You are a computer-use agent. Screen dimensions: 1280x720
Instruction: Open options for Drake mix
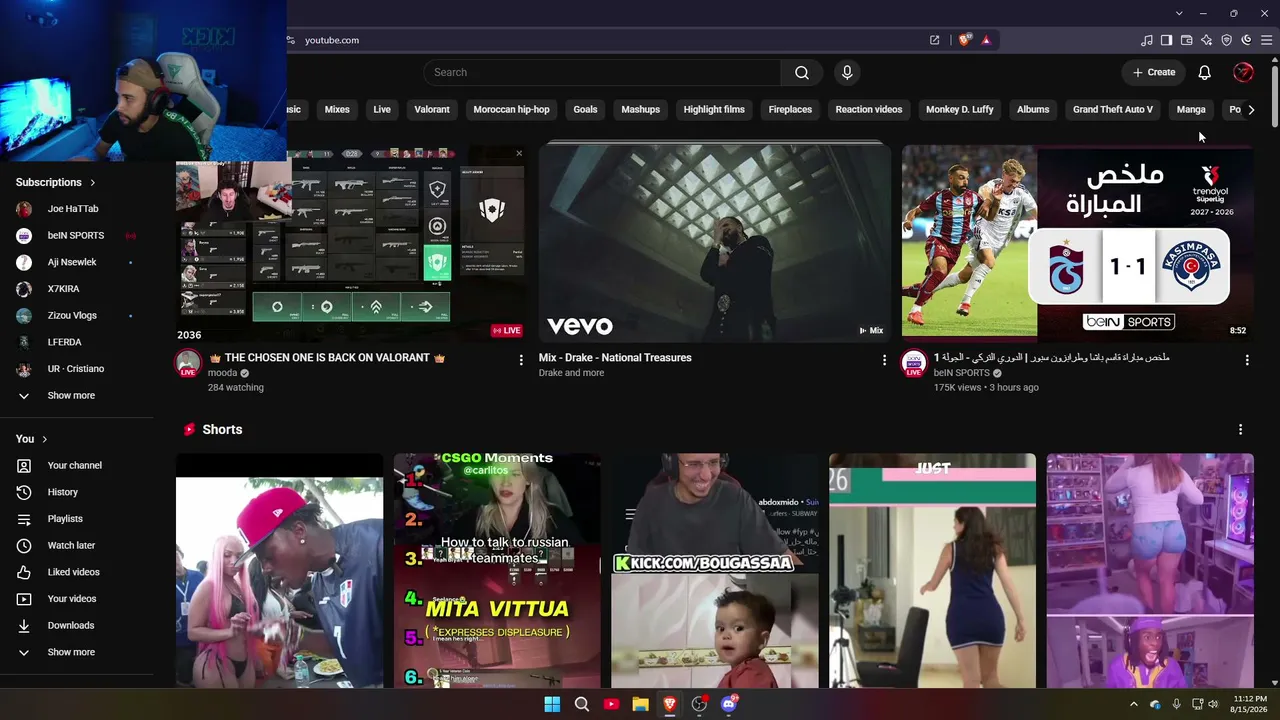coord(883,360)
